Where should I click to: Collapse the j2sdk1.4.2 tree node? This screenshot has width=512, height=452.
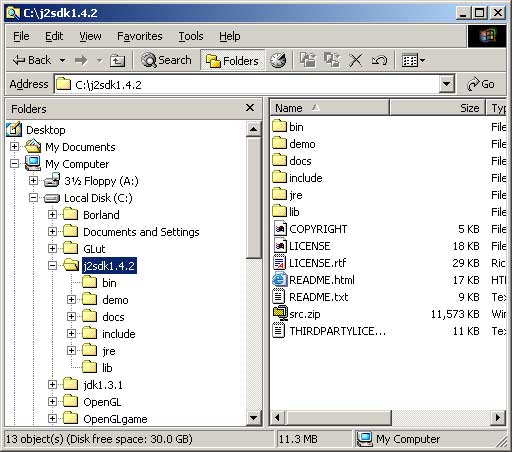click(52, 266)
